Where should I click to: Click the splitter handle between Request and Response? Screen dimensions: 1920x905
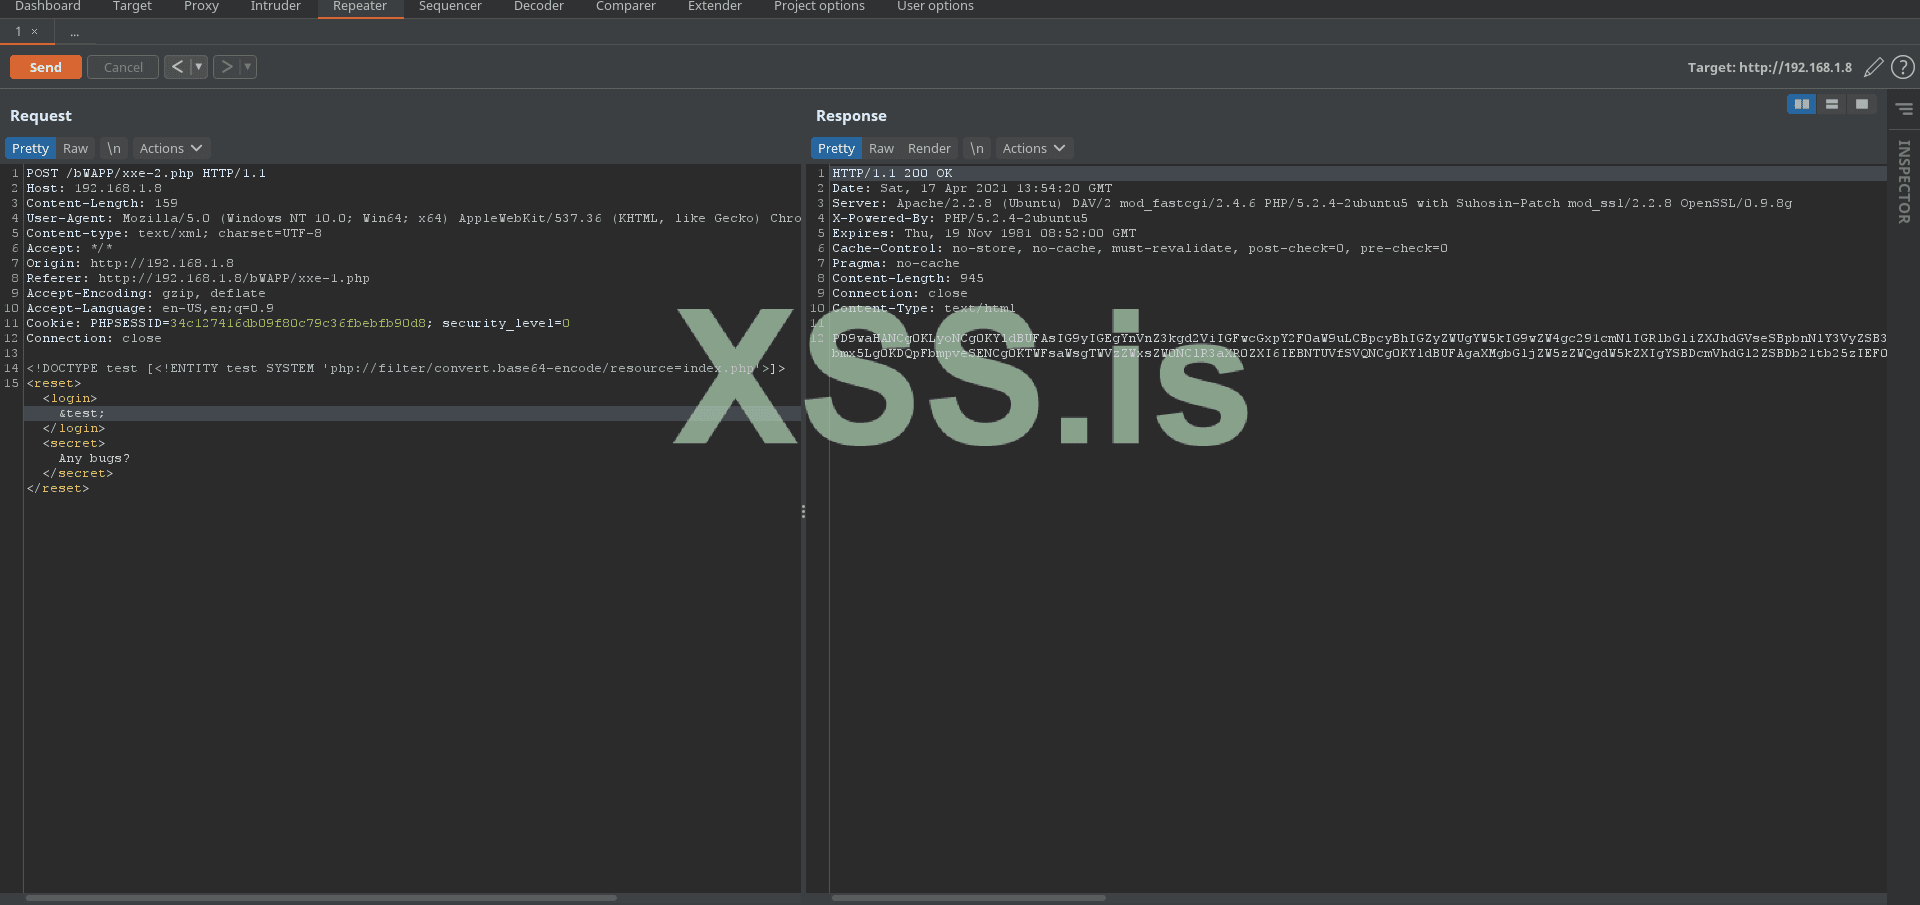pyautogui.click(x=803, y=512)
